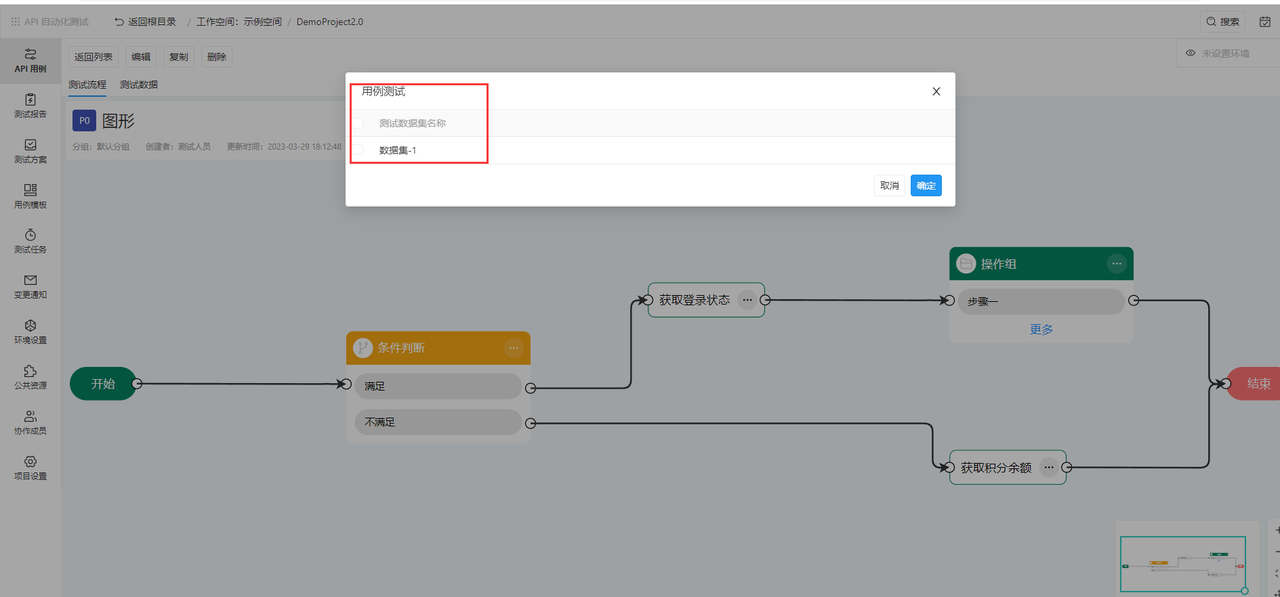This screenshot has width=1280, height=597.
Task: Open the API 用例 sidebar section
Action: [x=30, y=60]
